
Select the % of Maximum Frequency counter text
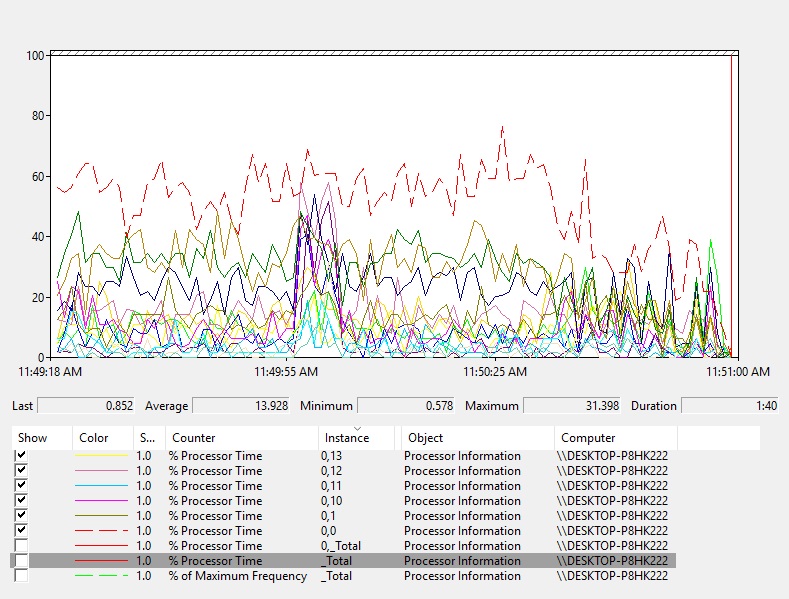point(238,576)
